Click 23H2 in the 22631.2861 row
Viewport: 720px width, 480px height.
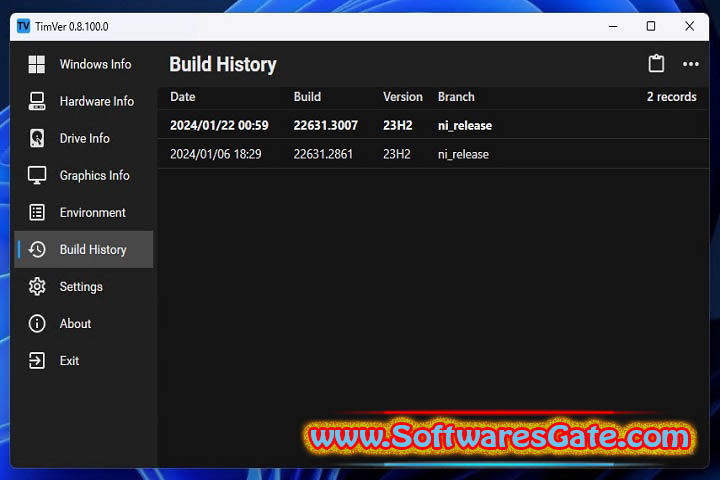click(x=397, y=154)
